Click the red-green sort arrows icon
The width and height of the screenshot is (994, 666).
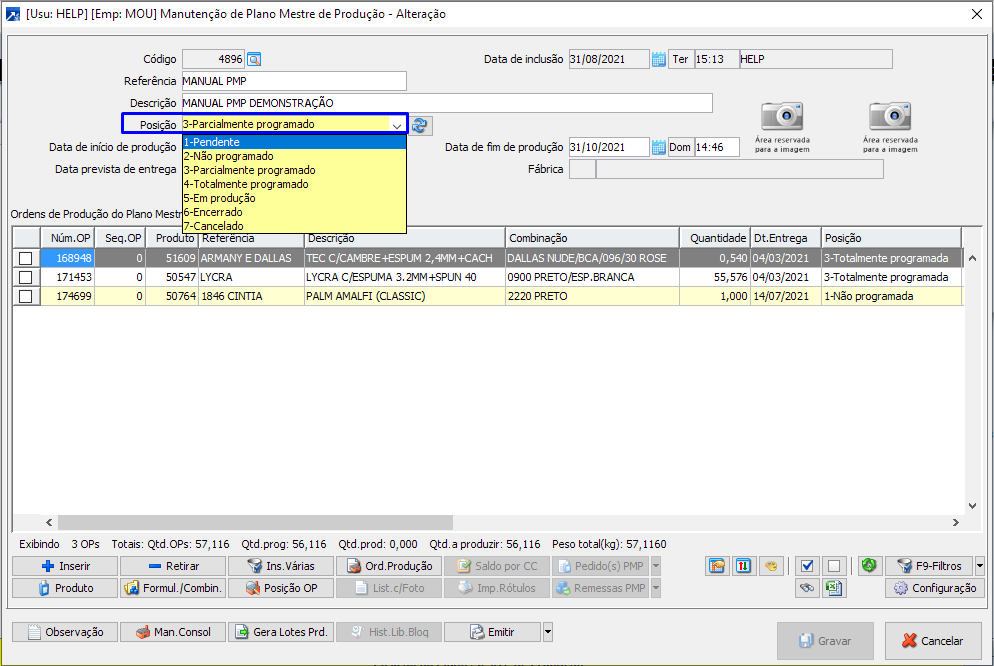point(743,566)
